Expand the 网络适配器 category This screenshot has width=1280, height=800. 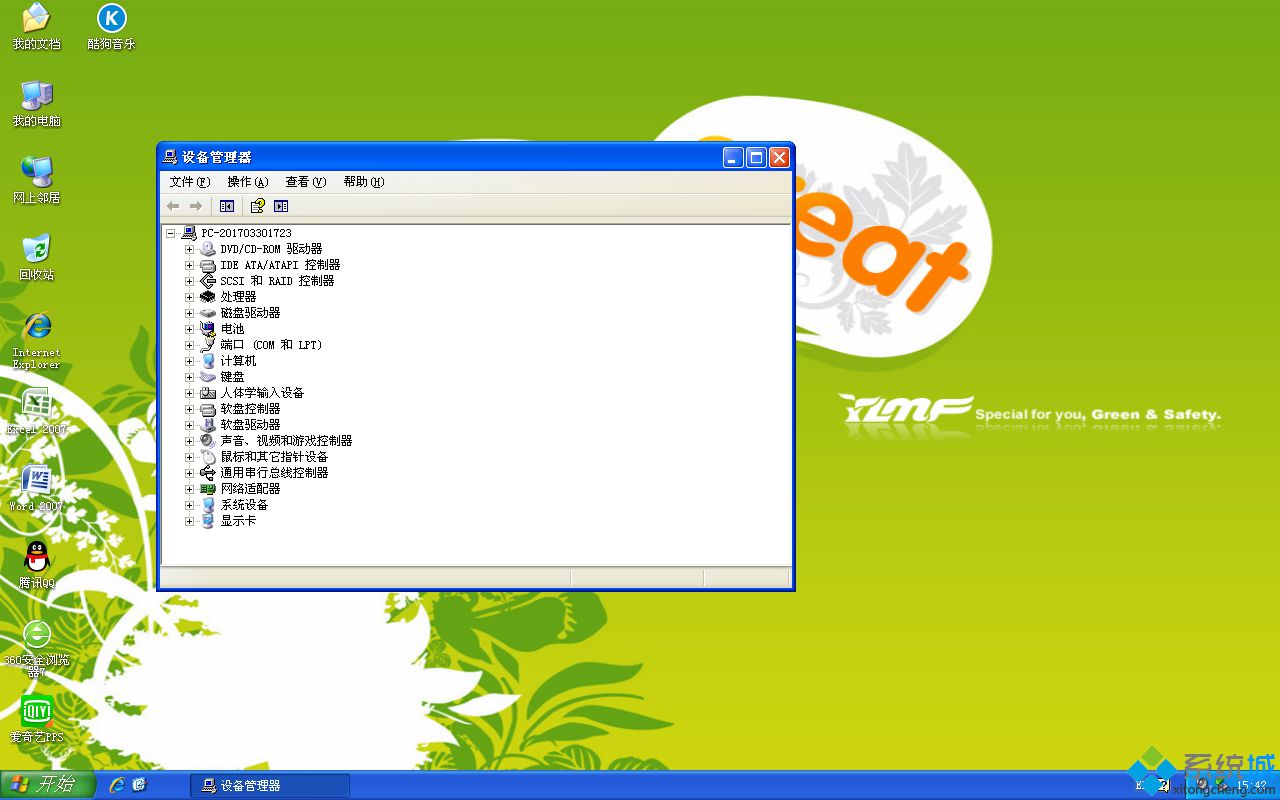coord(189,489)
